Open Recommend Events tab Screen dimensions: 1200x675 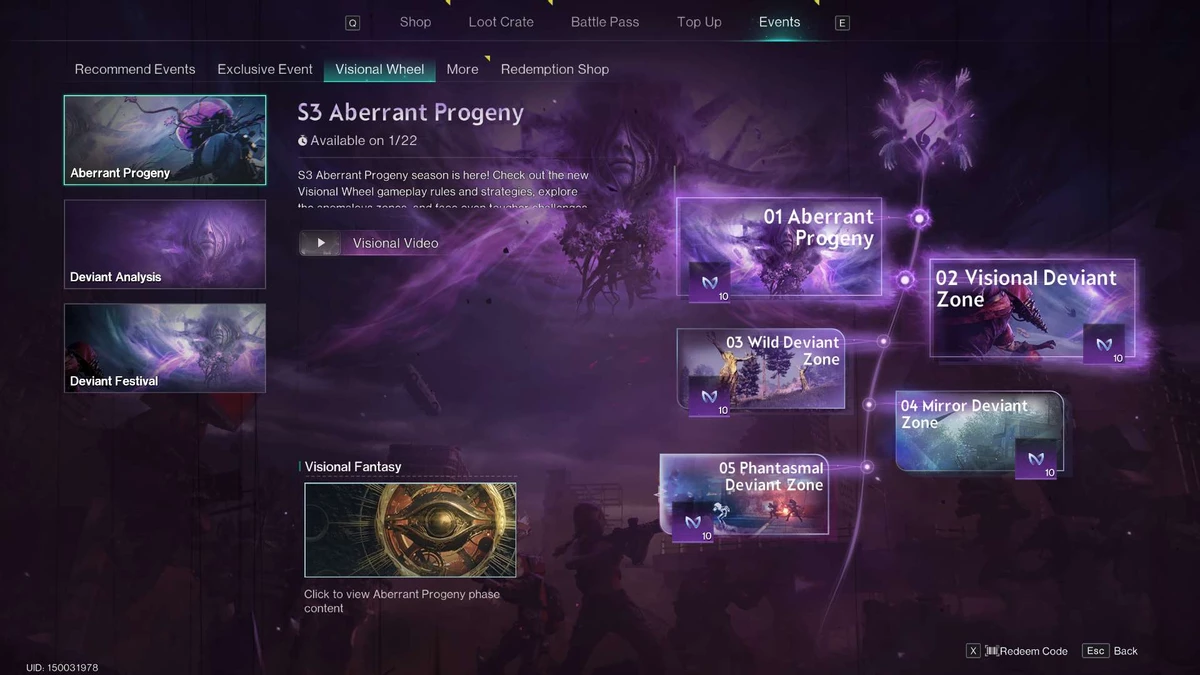coord(135,69)
